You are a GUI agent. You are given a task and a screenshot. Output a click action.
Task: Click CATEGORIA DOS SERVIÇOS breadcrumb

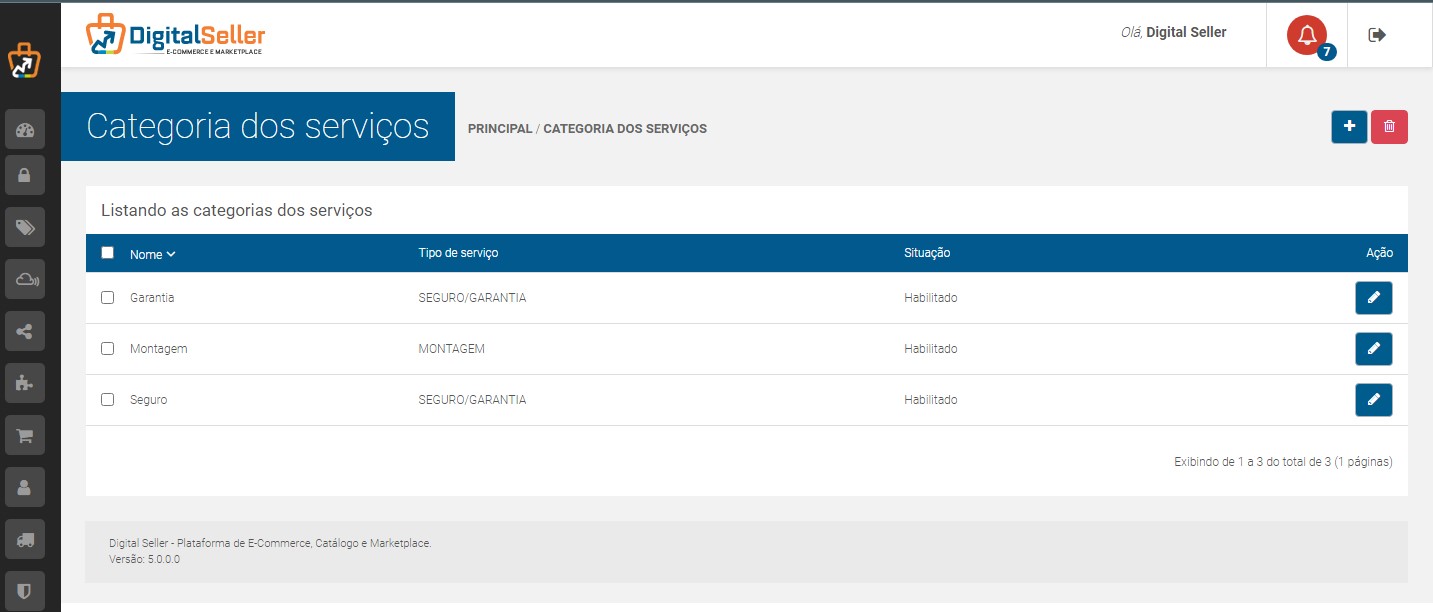coord(625,129)
